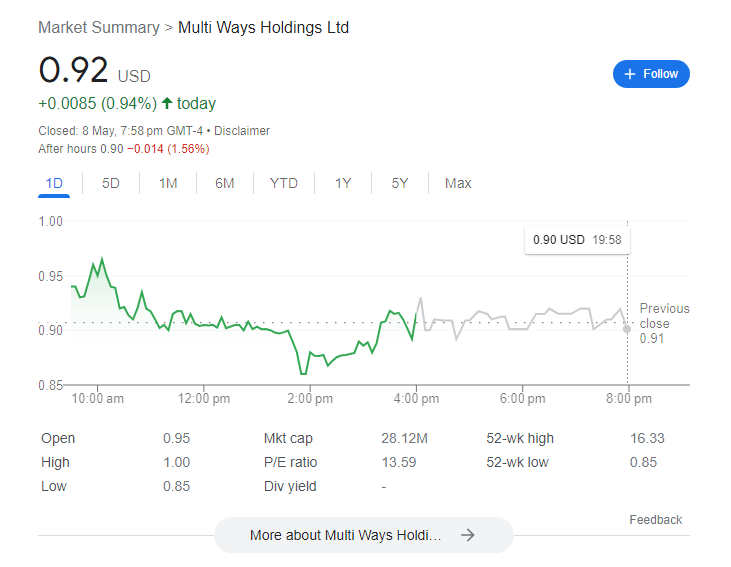Click the High value 1.00
Image resolution: width=731 pixels, height=567 pixels.
click(176, 462)
